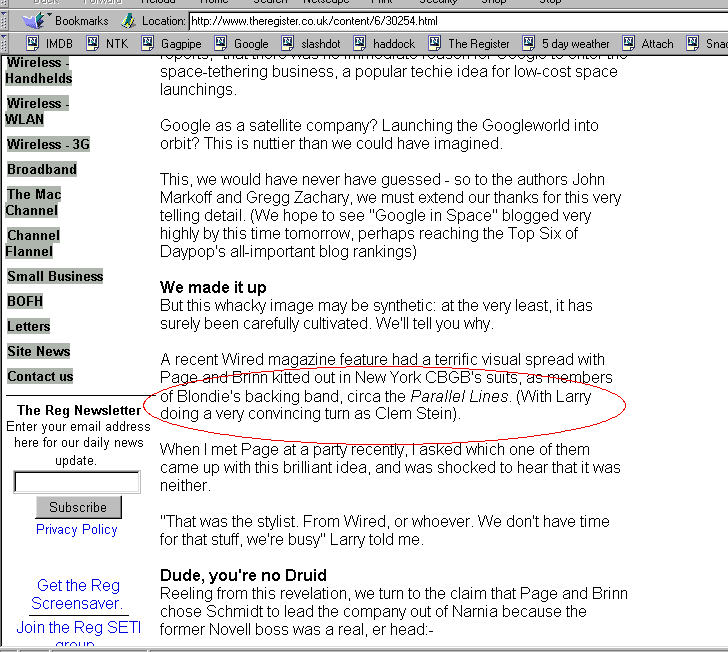Open the Google bookmark label
The height and width of the screenshot is (652, 728).
(251, 44)
